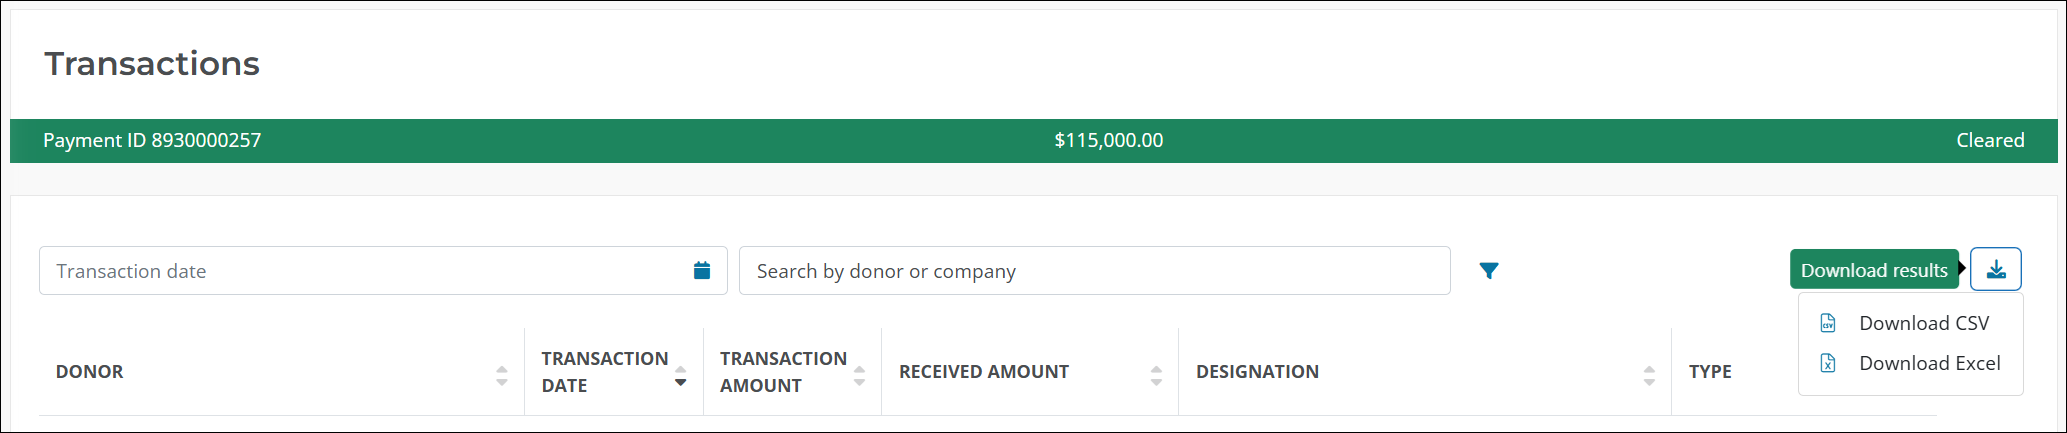Click the Excel file icon in download menu

1828,363
